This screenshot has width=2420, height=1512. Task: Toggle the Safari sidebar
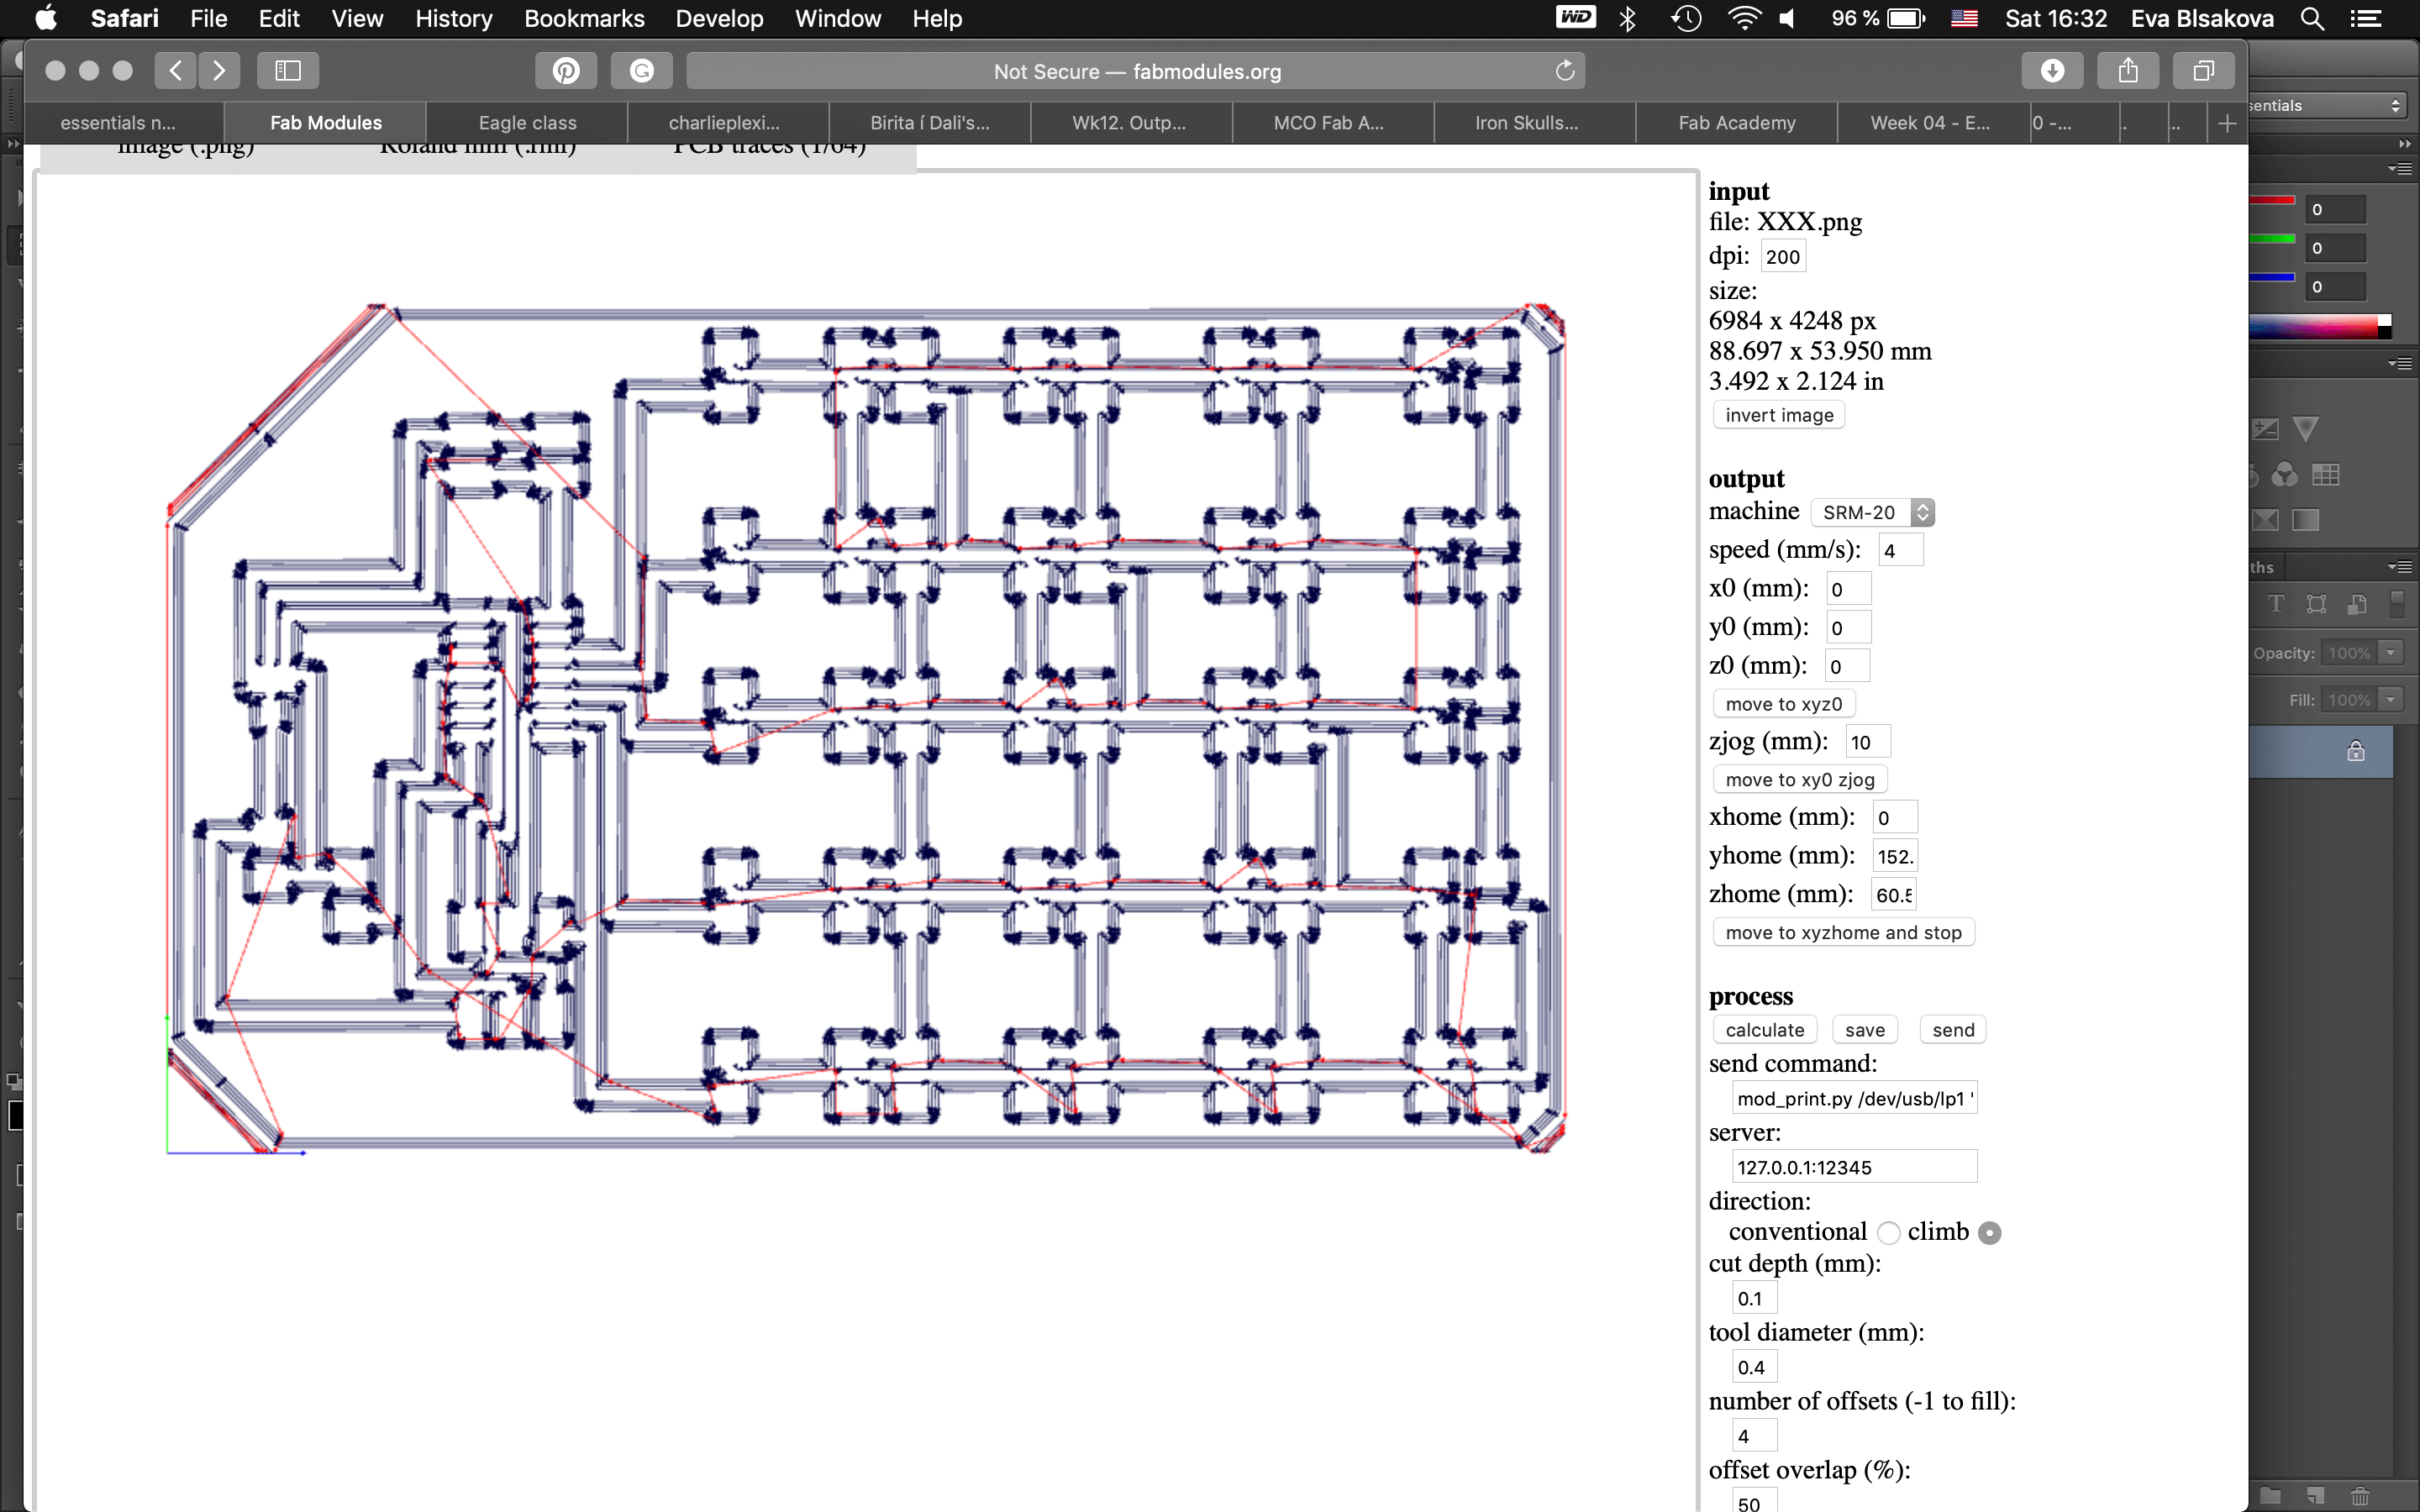[288, 71]
